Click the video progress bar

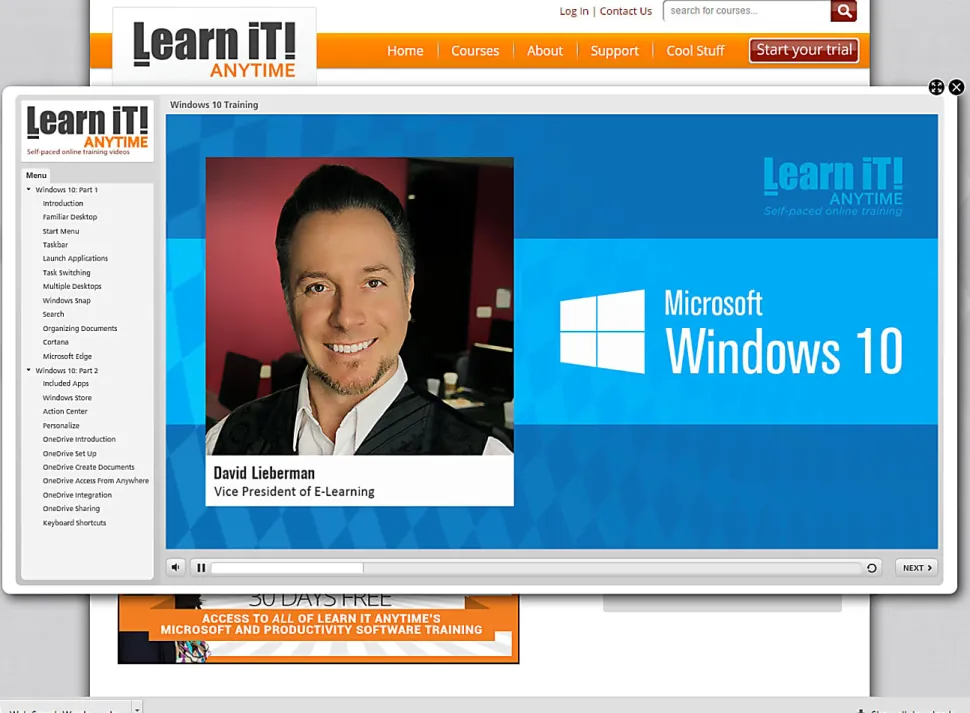click(x=536, y=568)
